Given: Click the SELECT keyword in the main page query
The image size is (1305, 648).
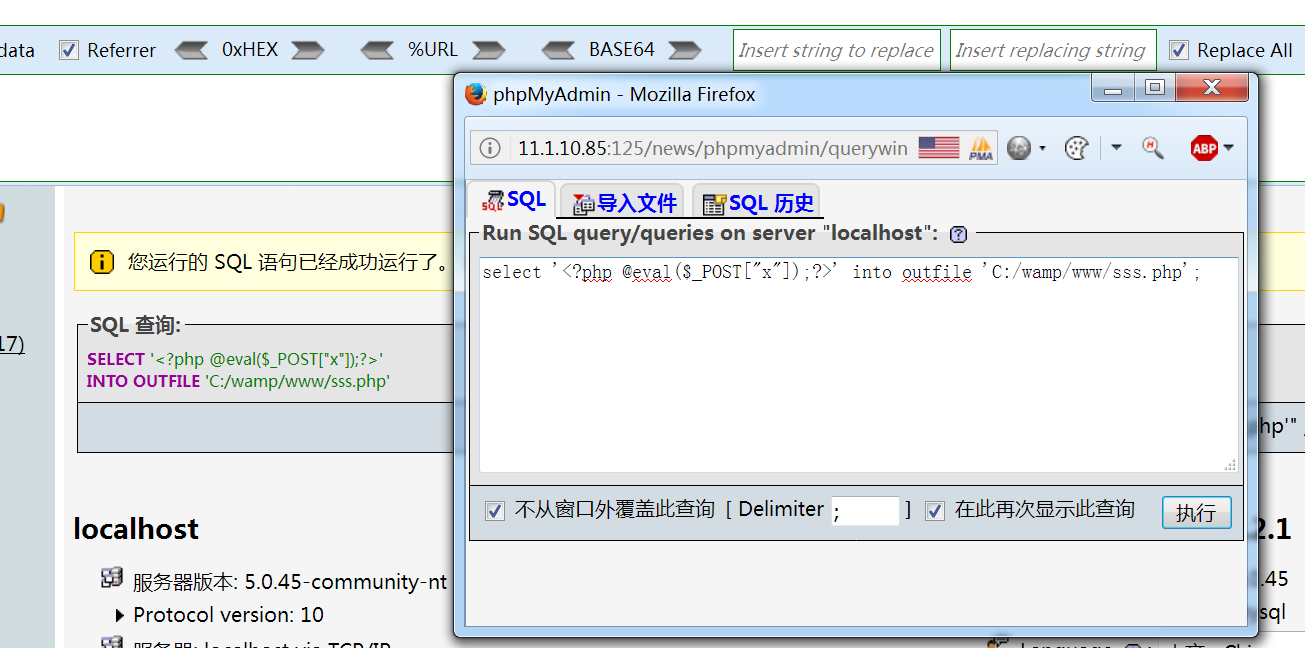Looking at the screenshot, I should [116, 359].
